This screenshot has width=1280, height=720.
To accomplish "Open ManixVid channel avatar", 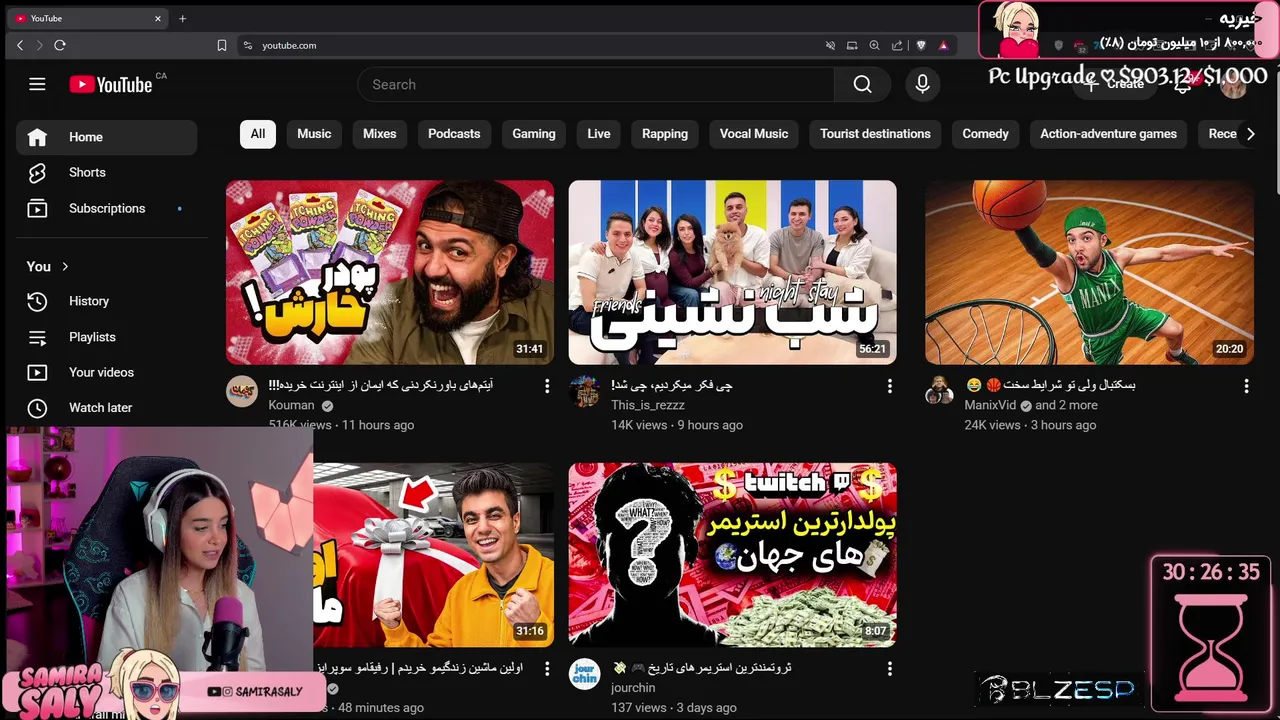I will (x=941, y=391).
